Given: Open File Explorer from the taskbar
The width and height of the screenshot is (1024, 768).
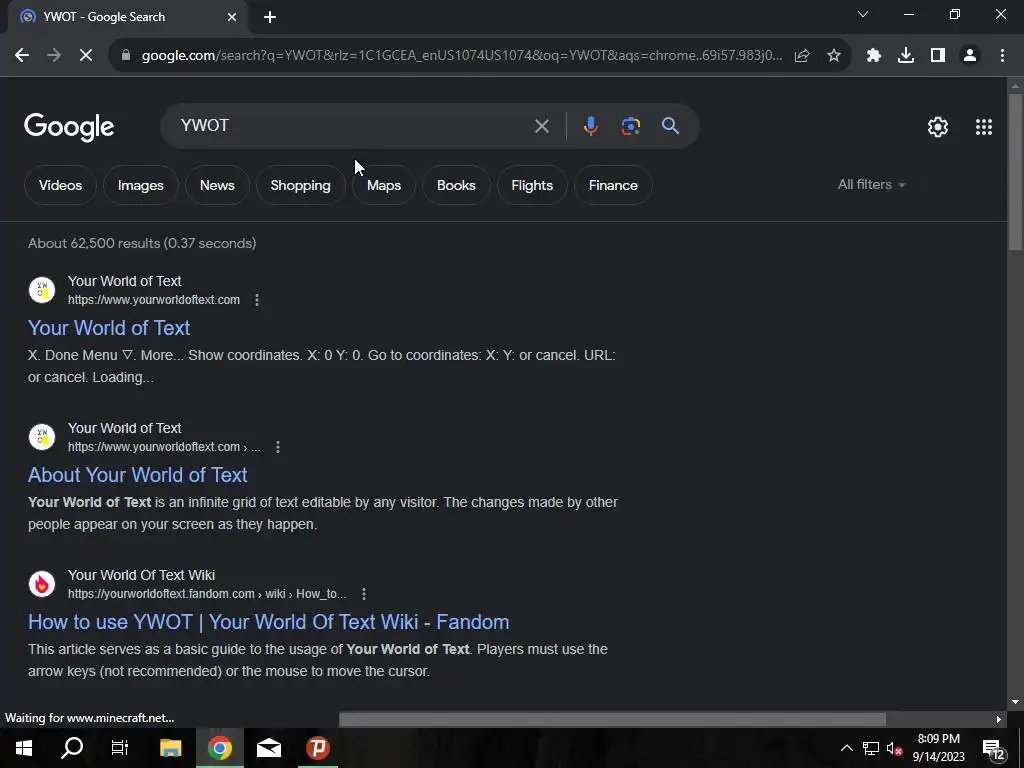Looking at the screenshot, I should (x=170, y=748).
